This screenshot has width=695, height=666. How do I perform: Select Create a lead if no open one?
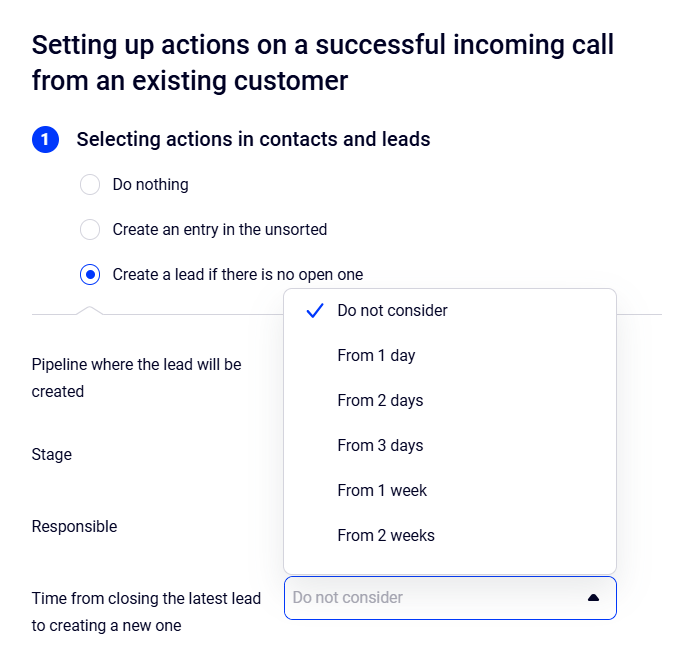pos(90,275)
